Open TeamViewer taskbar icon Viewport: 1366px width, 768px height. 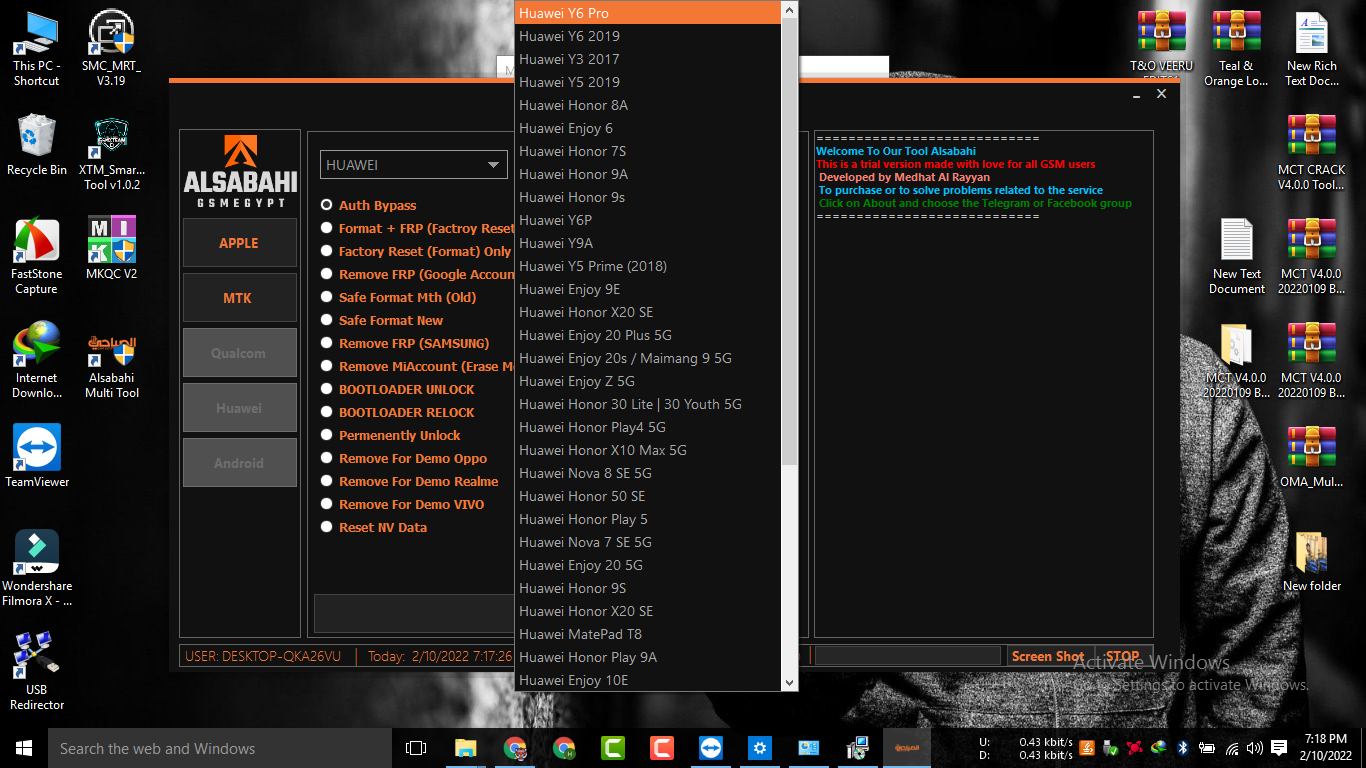(x=711, y=748)
